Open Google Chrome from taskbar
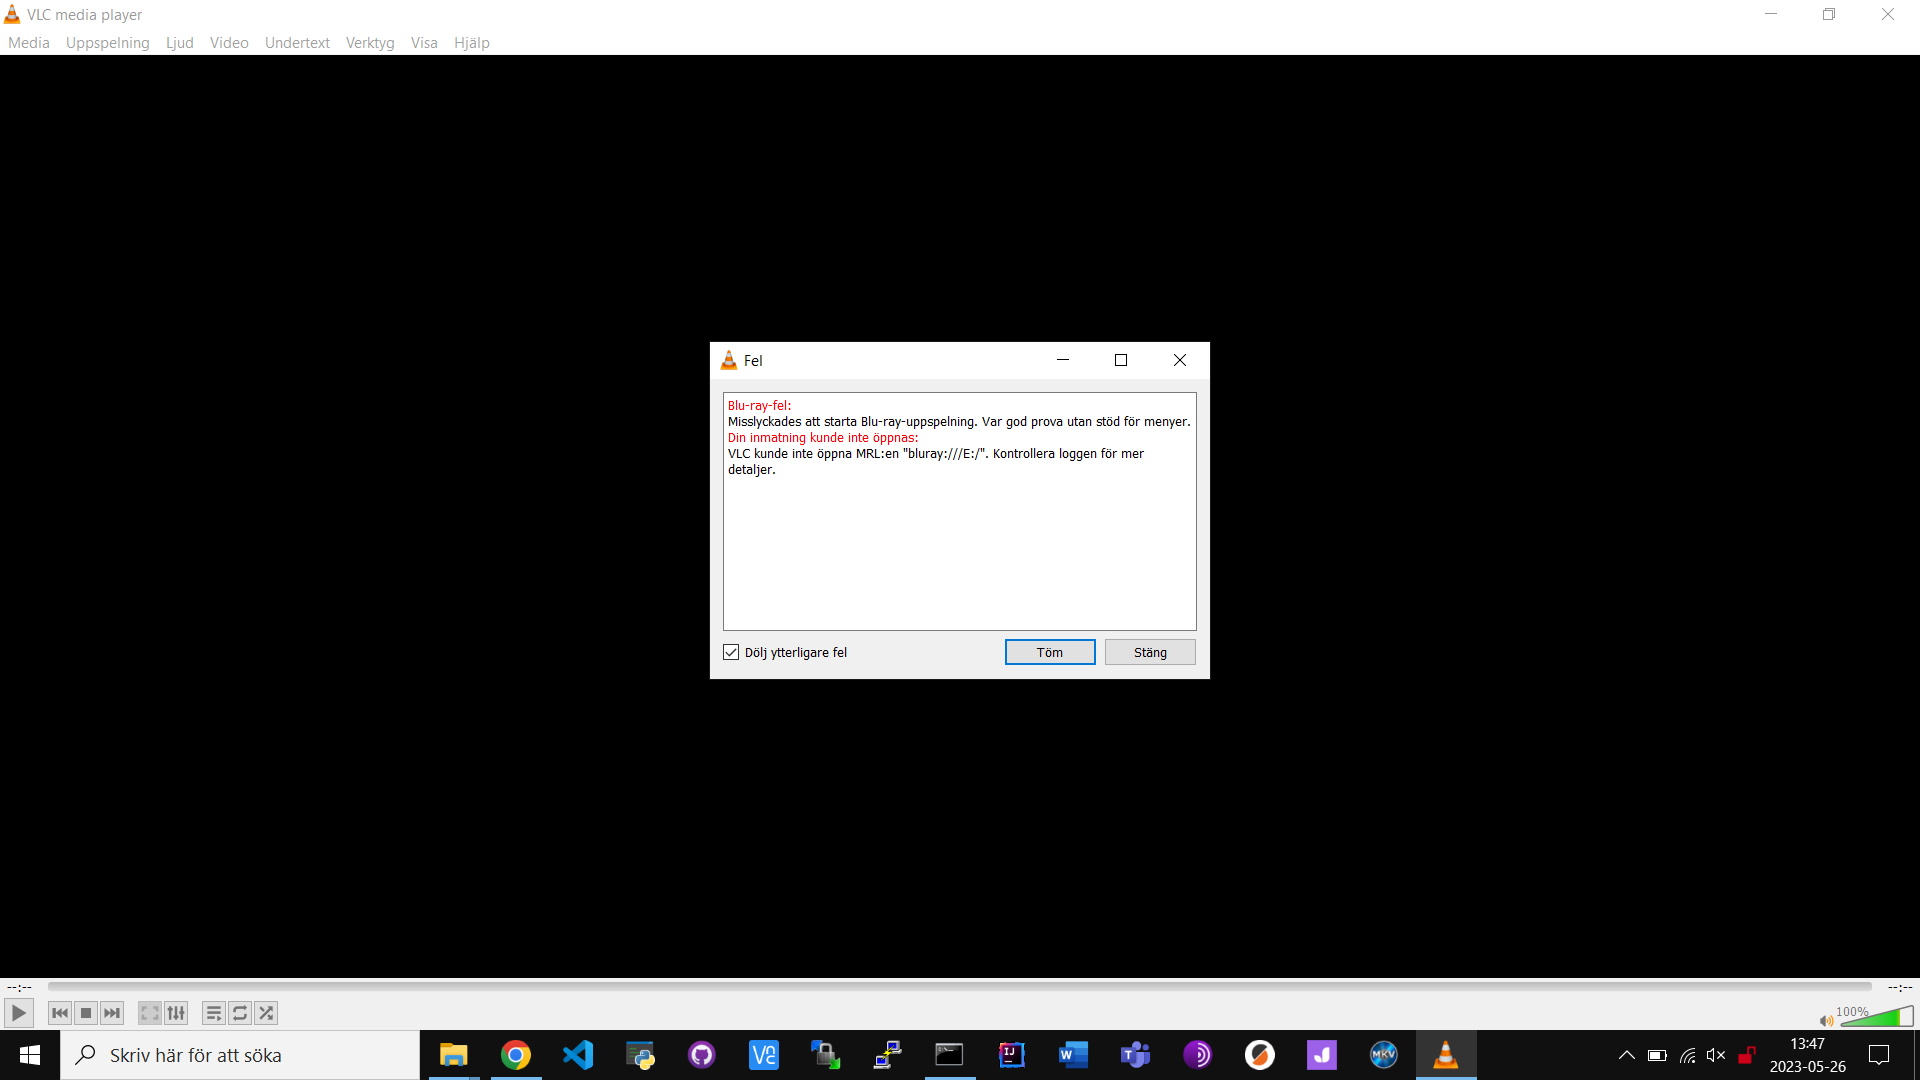The image size is (1920, 1080). click(x=516, y=1055)
